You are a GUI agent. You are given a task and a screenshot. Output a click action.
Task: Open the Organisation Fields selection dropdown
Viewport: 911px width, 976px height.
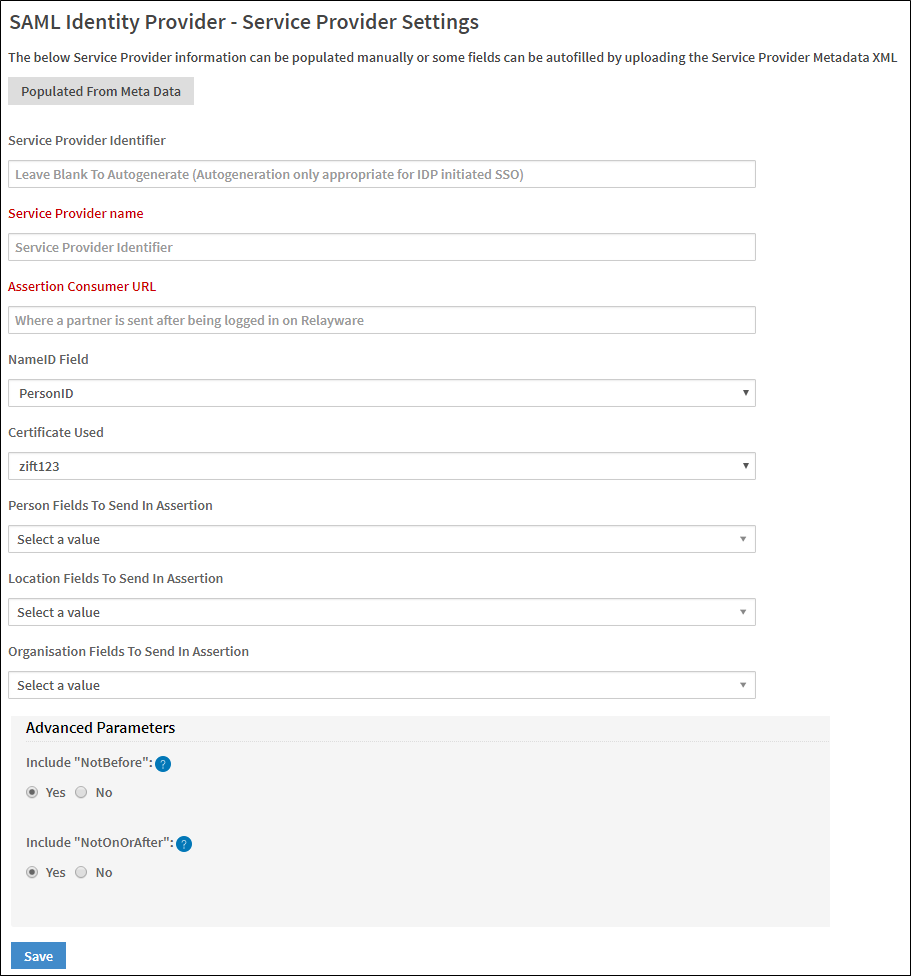point(380,685)
